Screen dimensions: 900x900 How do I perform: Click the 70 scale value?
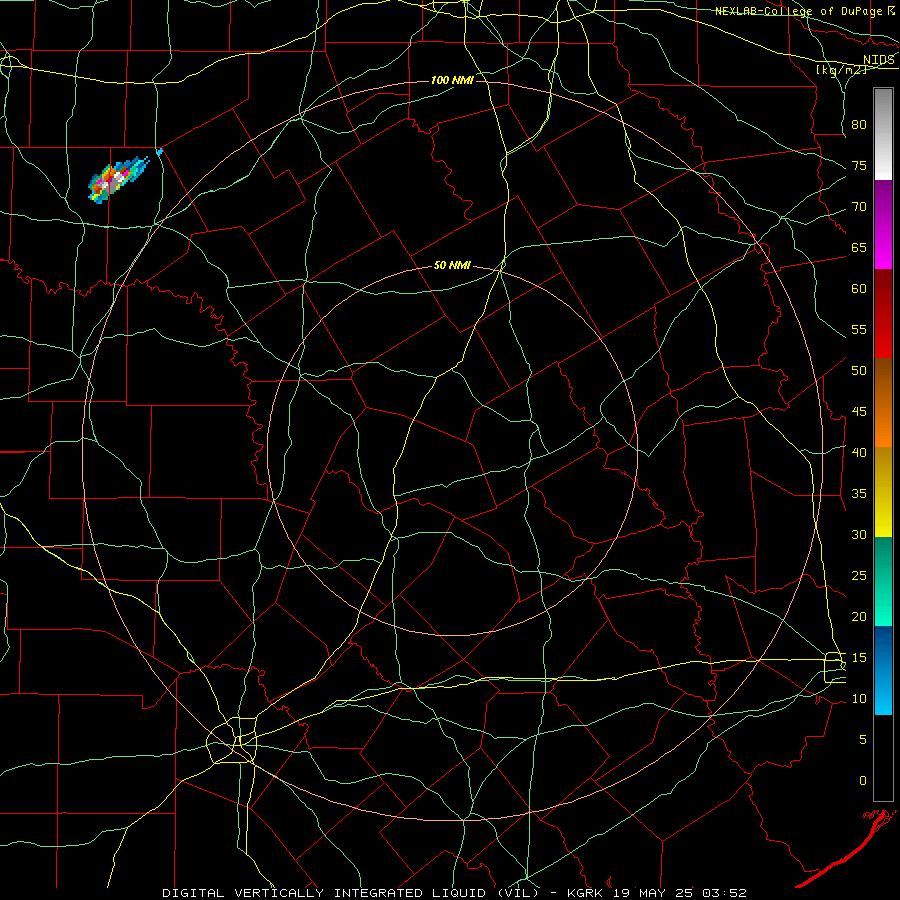click(x=859, y=207)
